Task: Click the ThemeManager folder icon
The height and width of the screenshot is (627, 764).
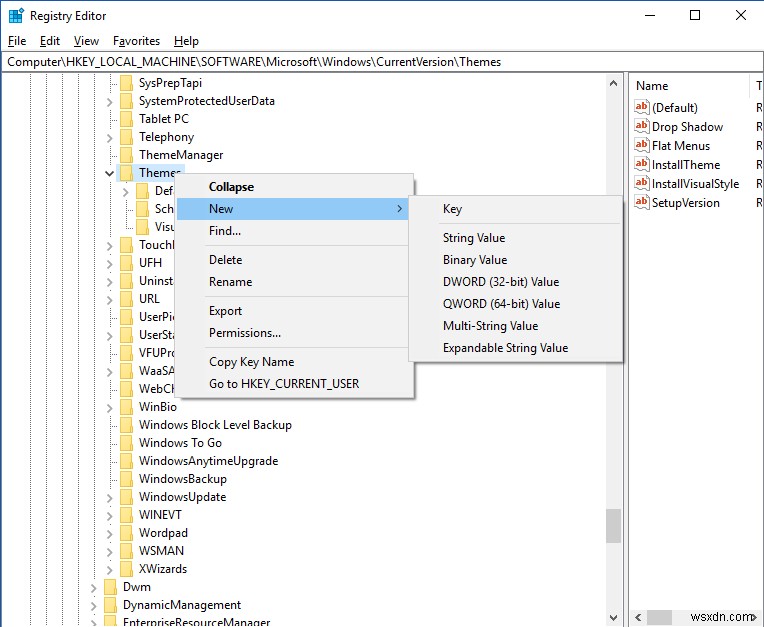Action: pos(126,155)
